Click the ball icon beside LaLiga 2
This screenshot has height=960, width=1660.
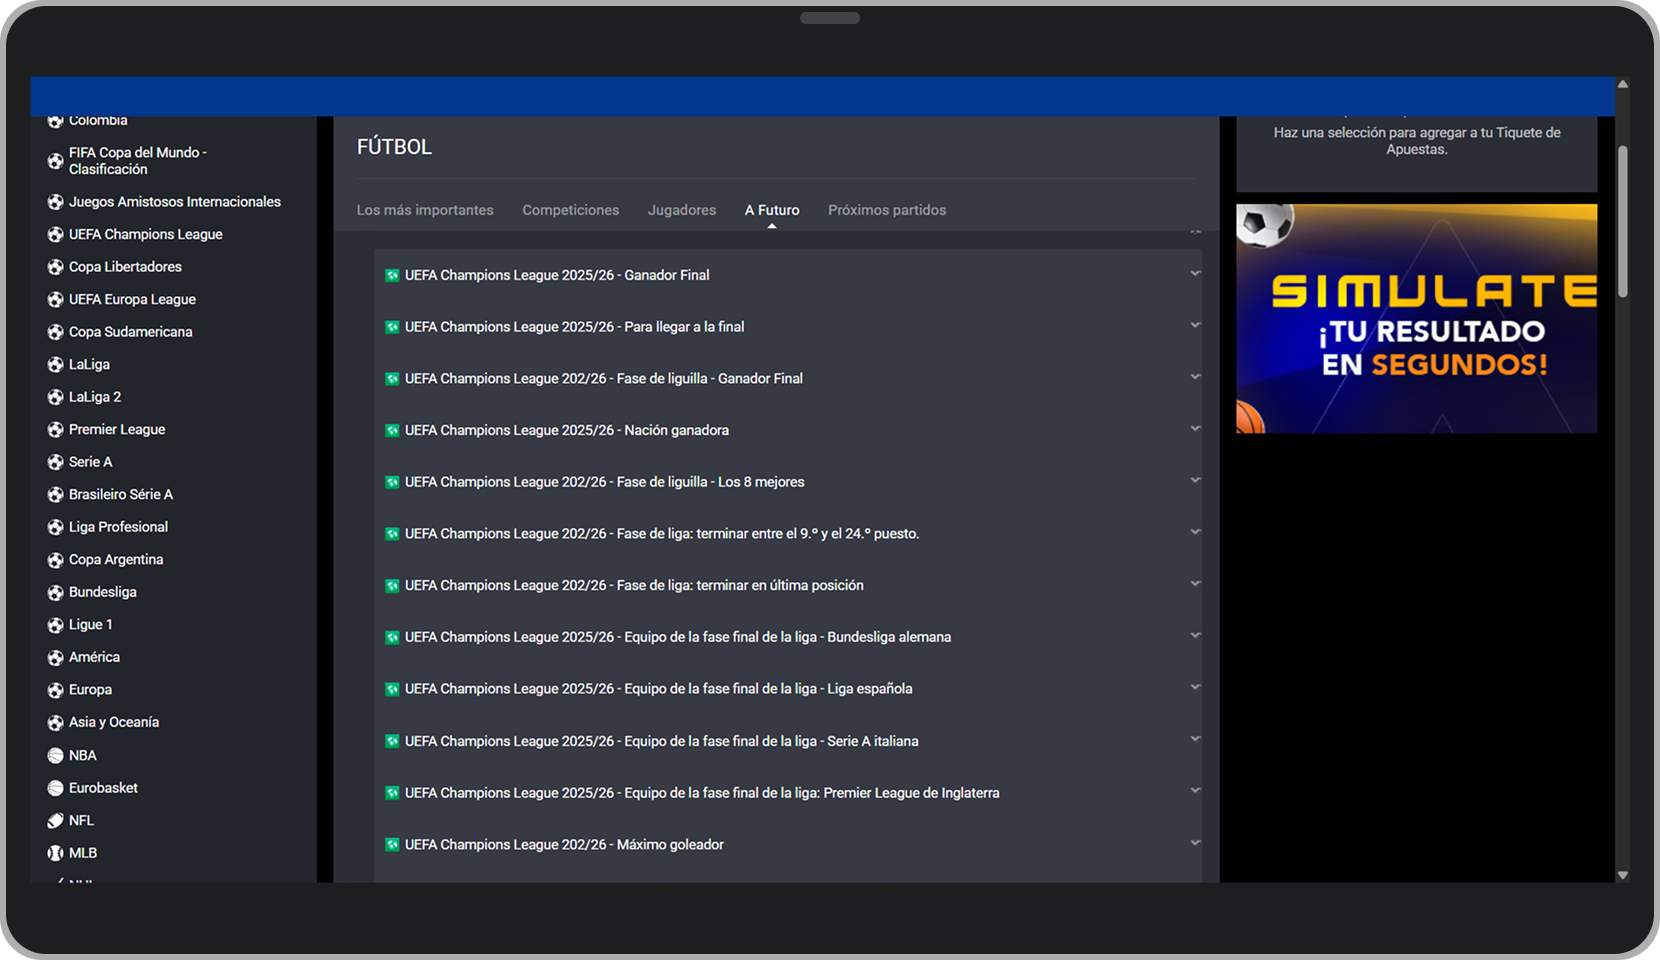(x=55, y=397)
